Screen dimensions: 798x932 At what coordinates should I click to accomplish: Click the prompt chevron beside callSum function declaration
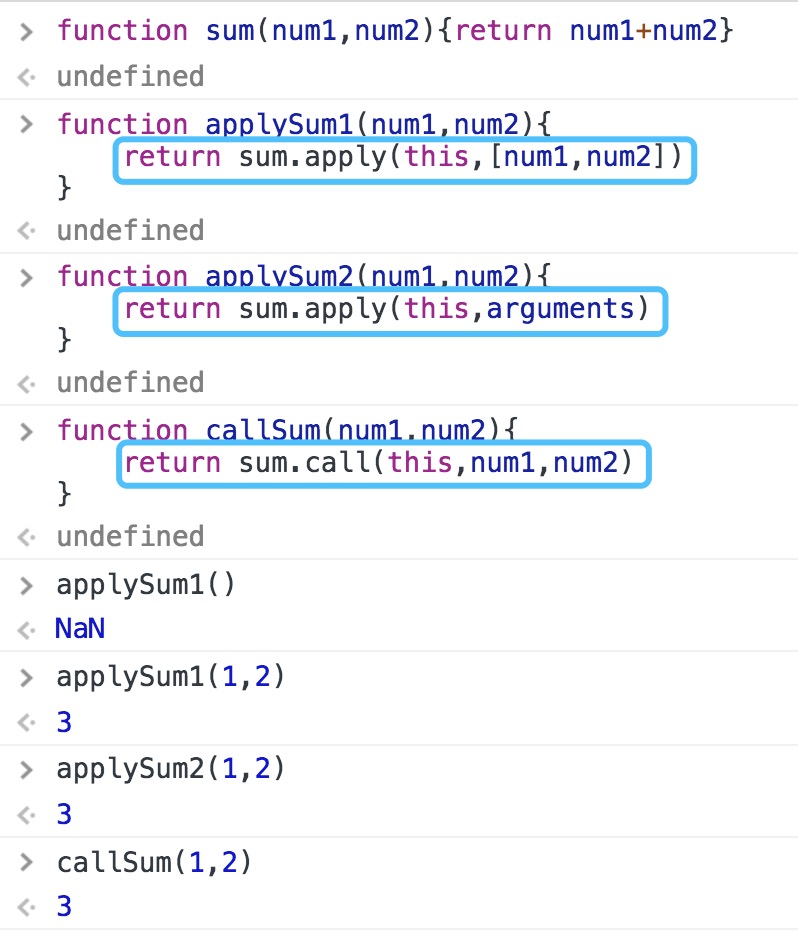point(27,431)
